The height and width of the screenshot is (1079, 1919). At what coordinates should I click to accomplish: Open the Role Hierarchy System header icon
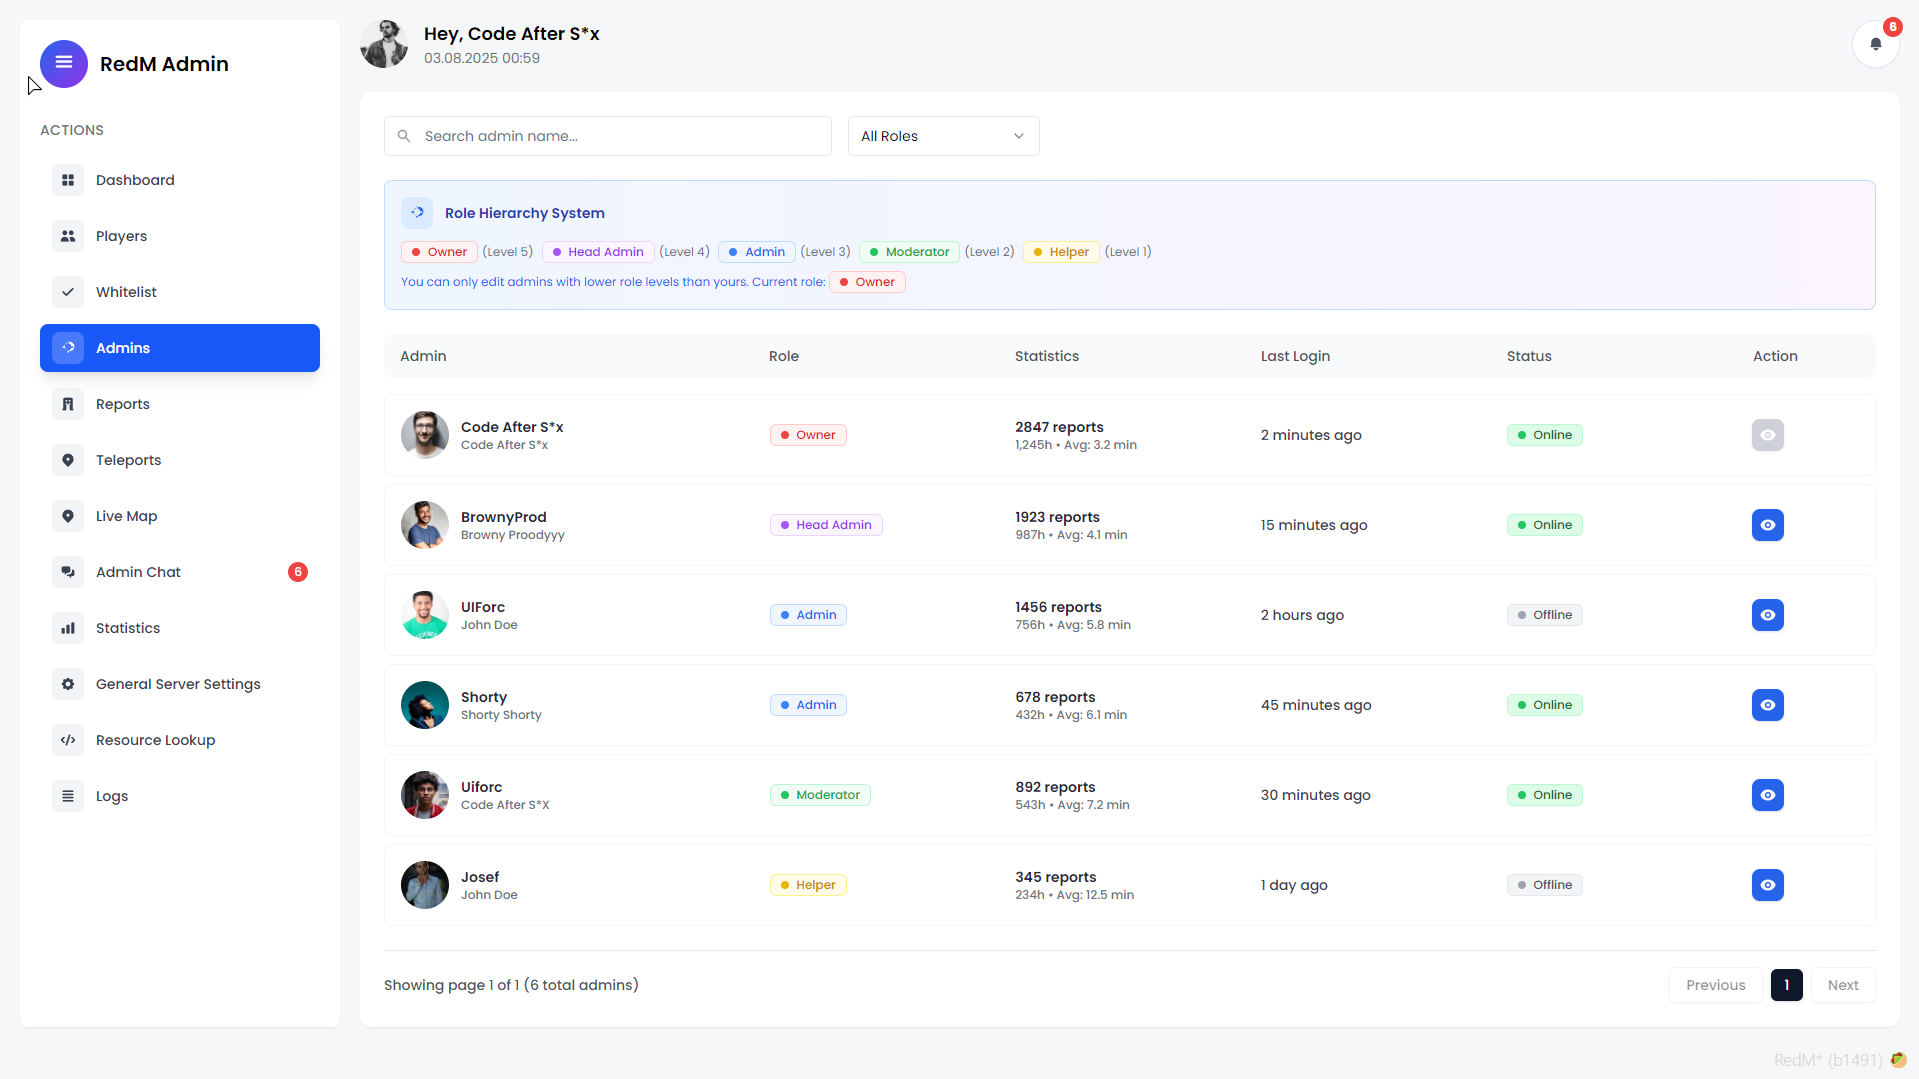417,212
